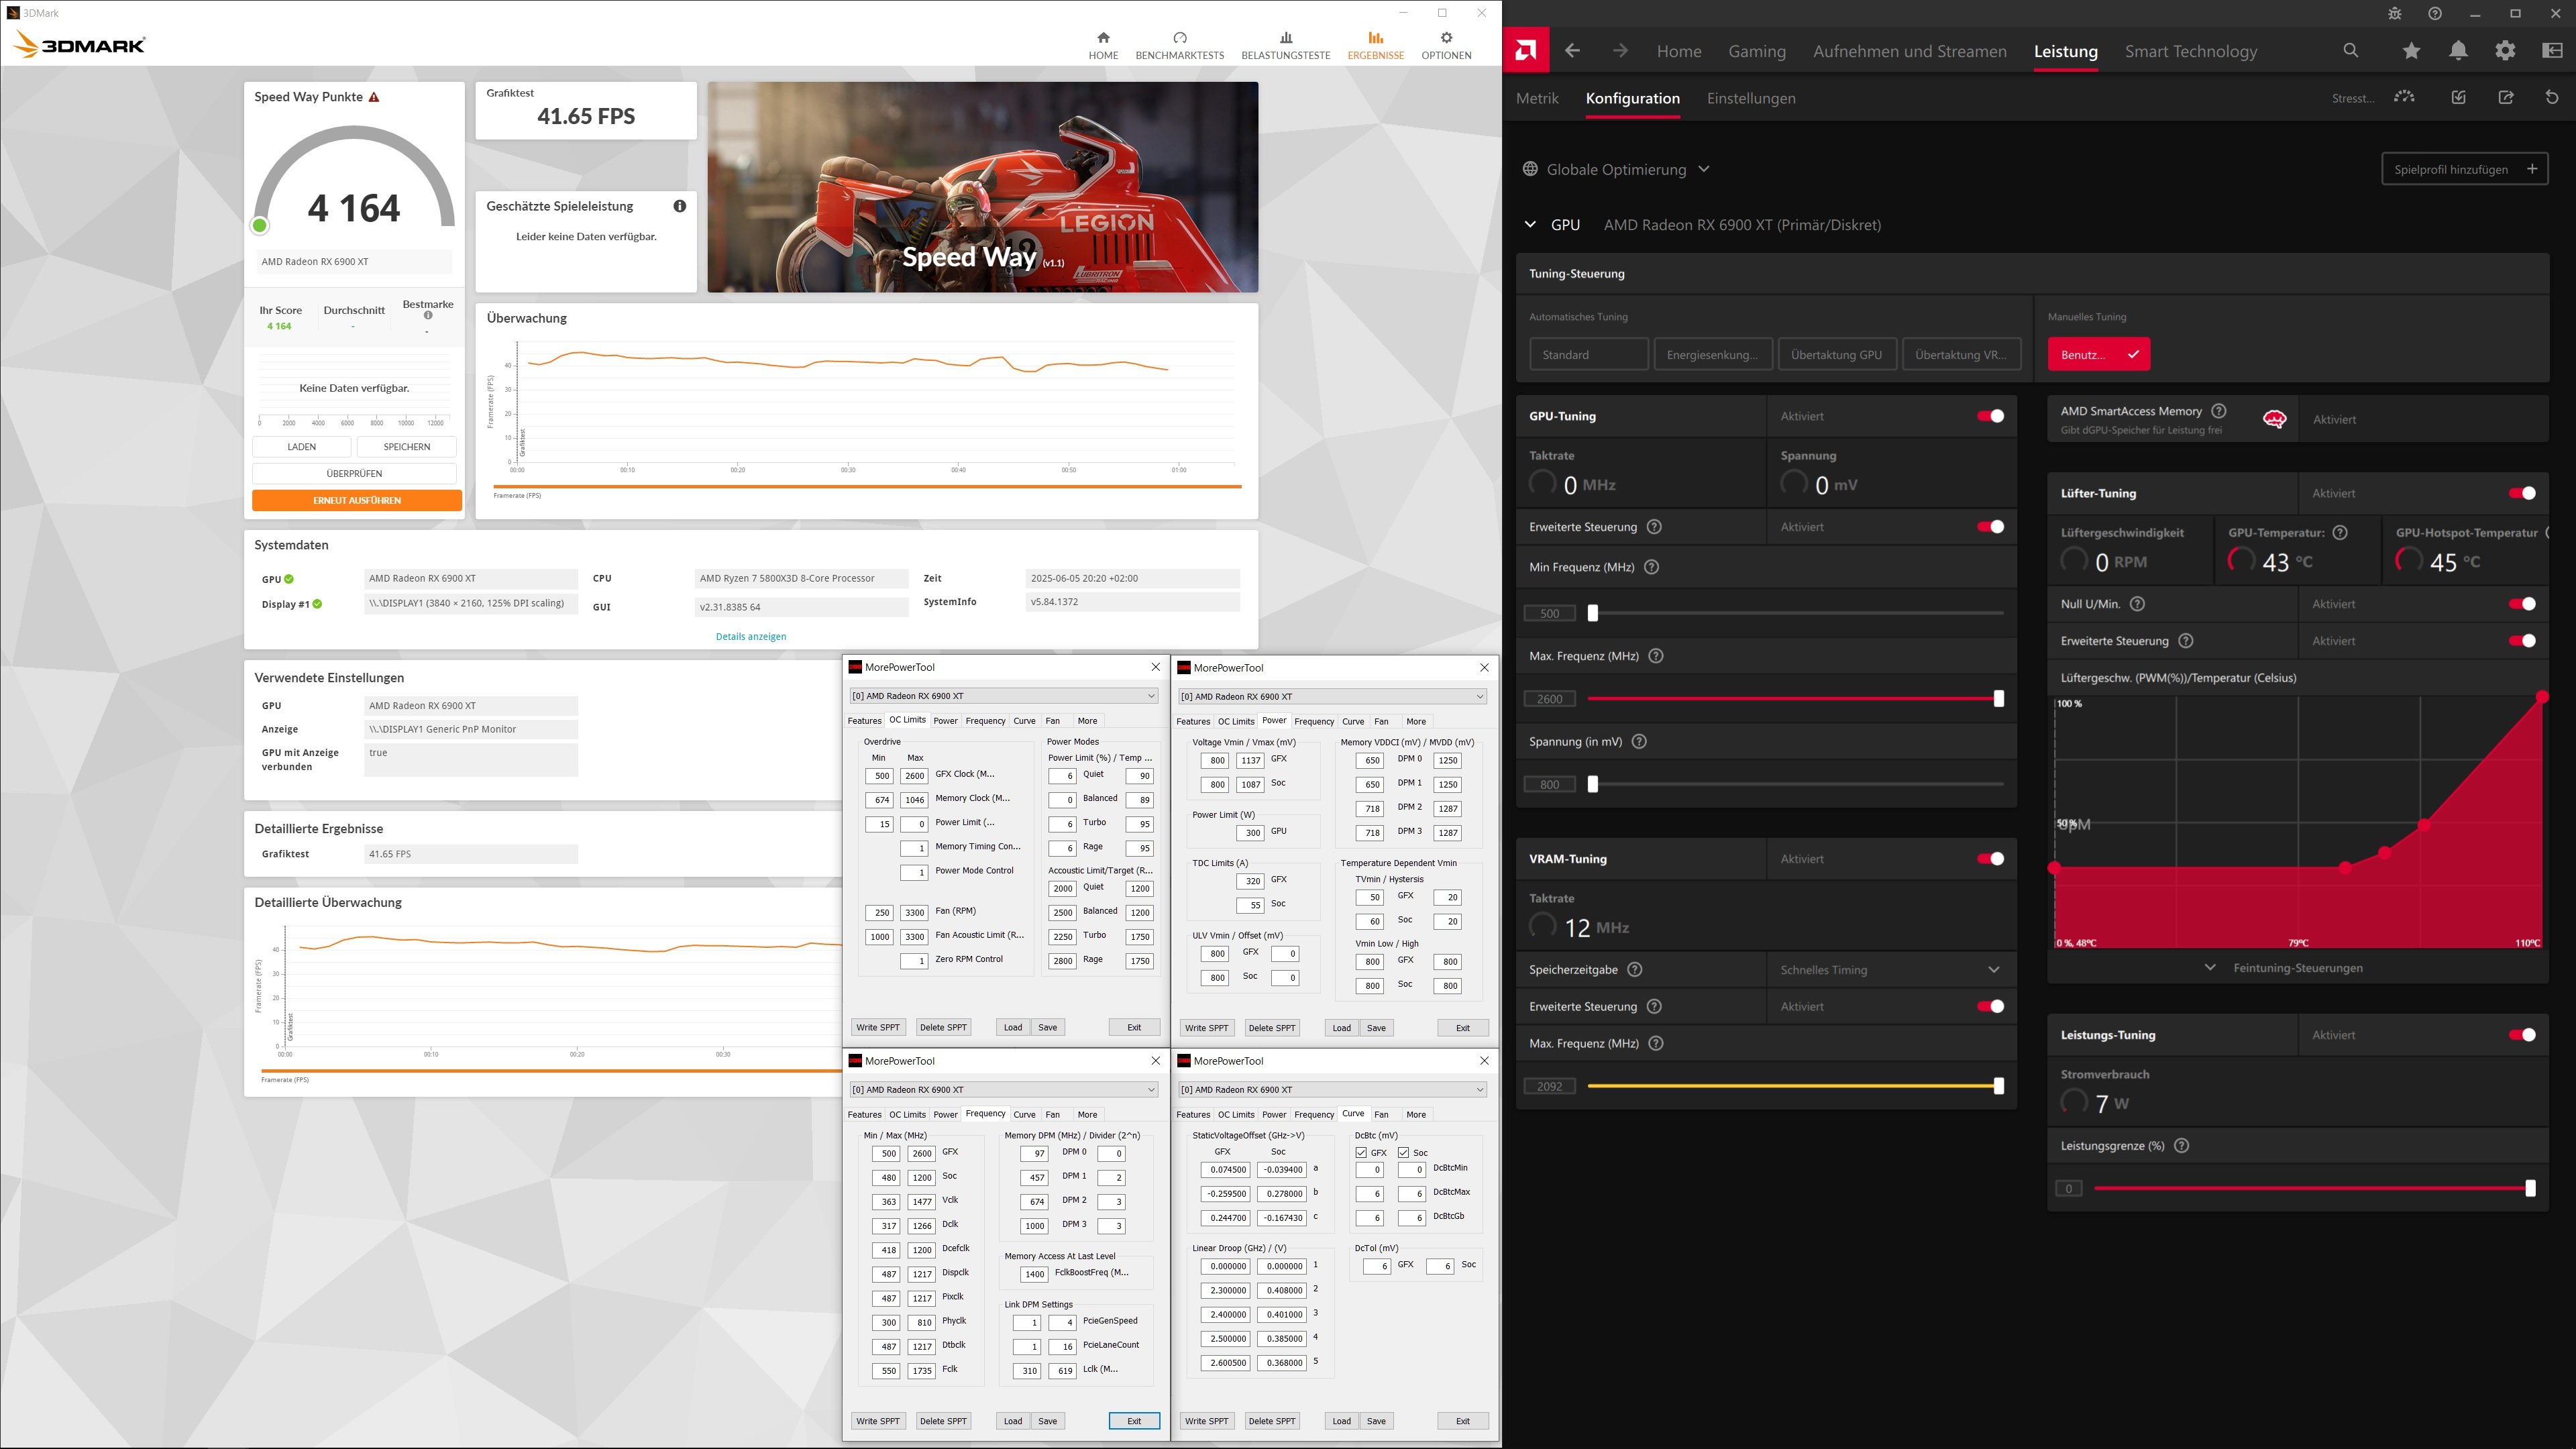Screen dimensions: 2576x1449
Task: Reset tuning with the undo arrow icon
Action: (2552, 97)
